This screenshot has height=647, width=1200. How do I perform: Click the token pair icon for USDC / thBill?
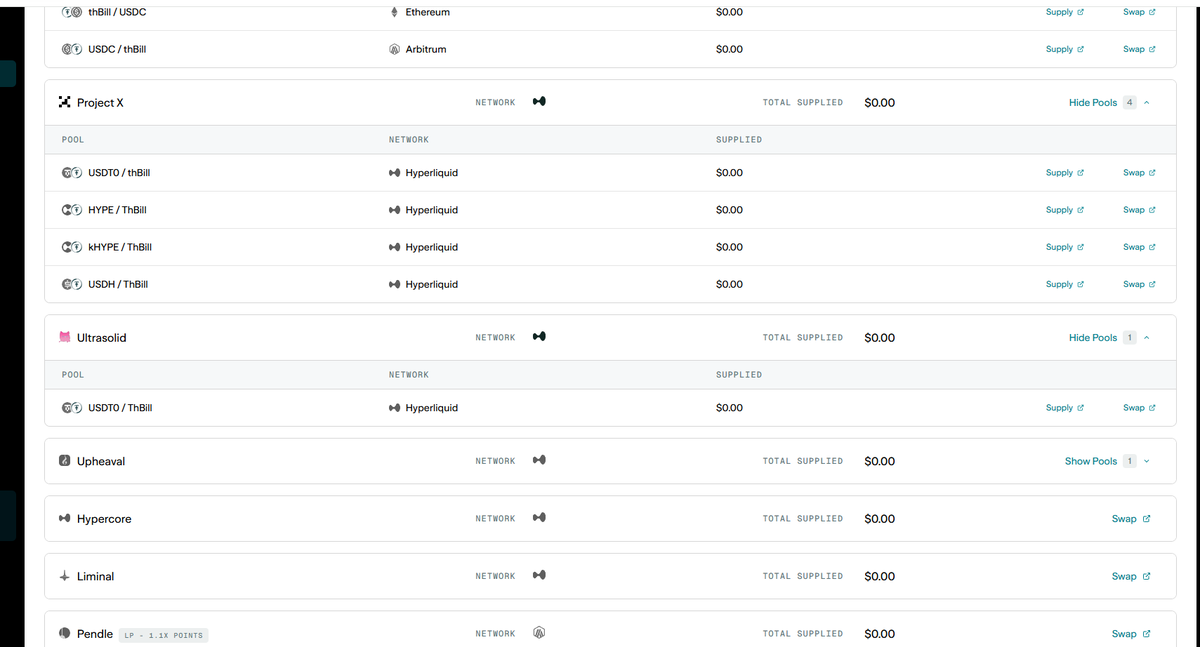click(x=71, y=49)
